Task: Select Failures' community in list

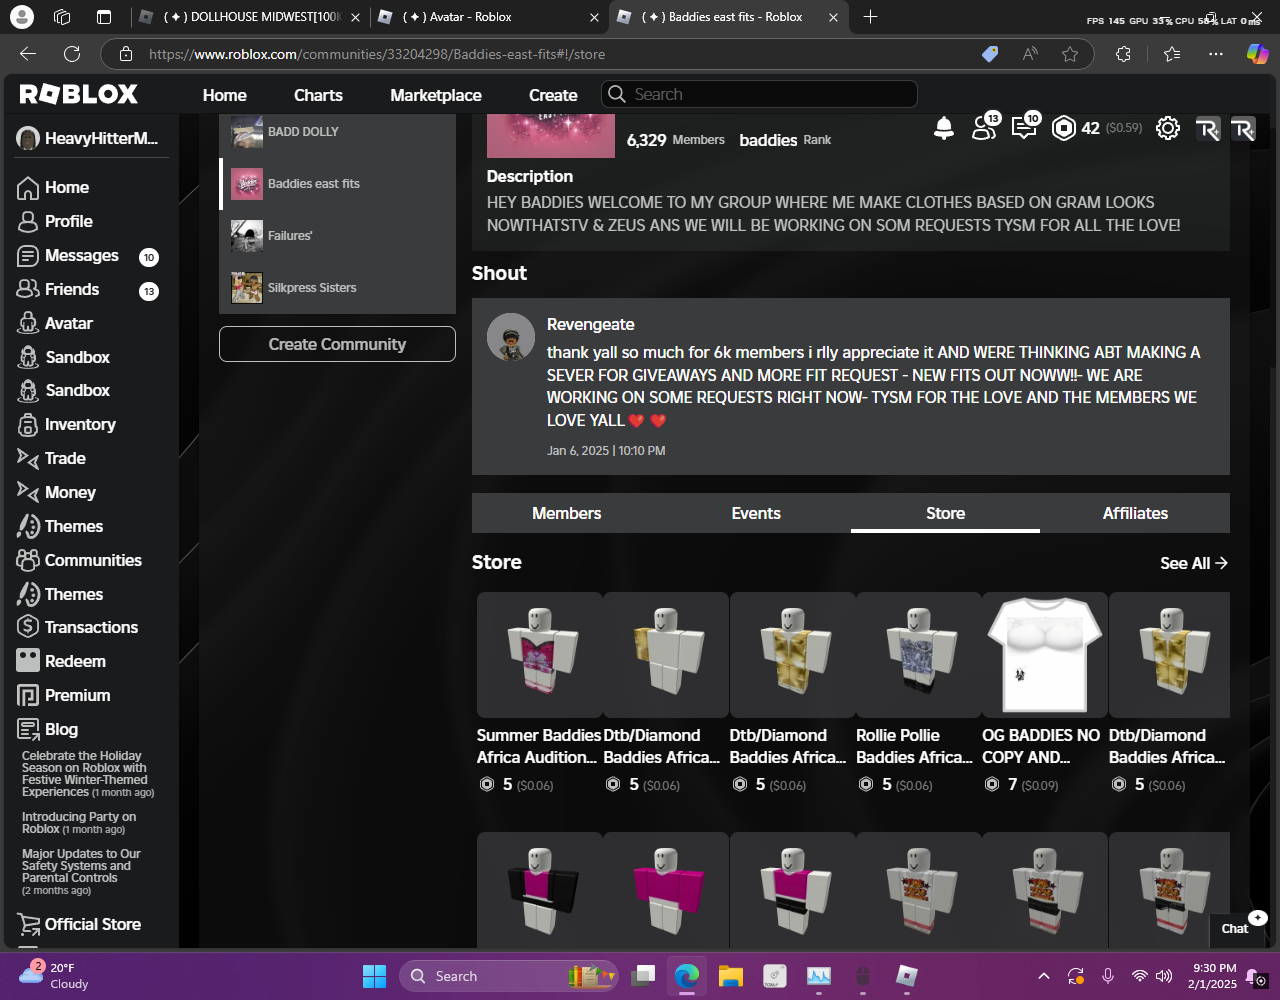Action: [x=337, y=236]
